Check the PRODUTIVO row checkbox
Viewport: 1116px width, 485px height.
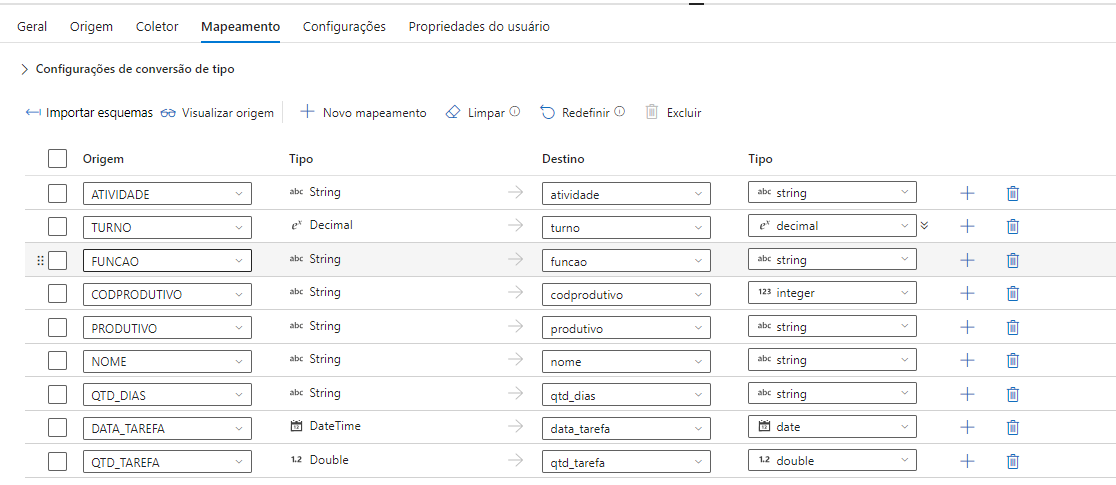click(x=58, y=327)
